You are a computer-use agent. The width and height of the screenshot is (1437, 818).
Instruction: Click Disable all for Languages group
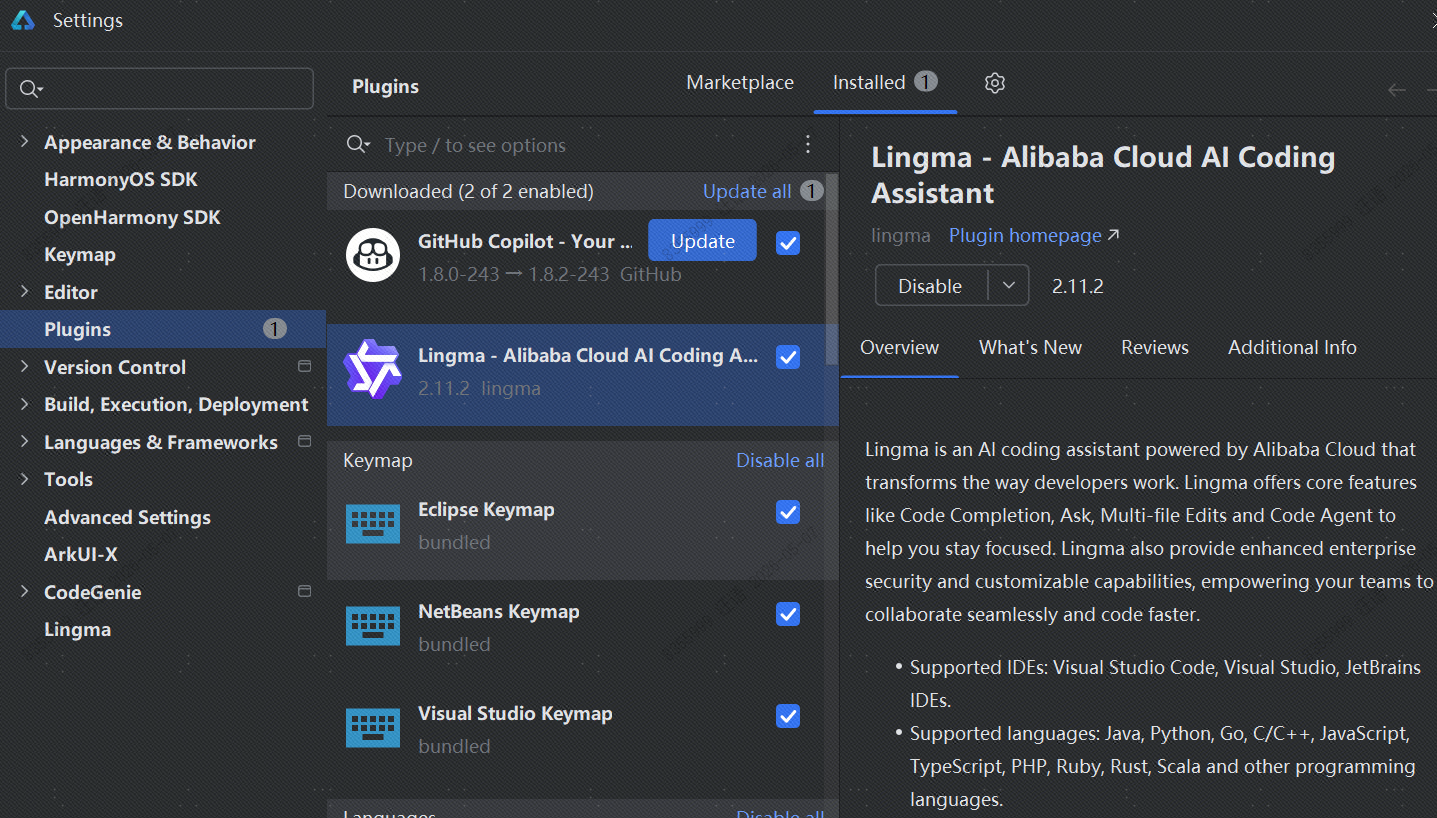coord(780,812)
